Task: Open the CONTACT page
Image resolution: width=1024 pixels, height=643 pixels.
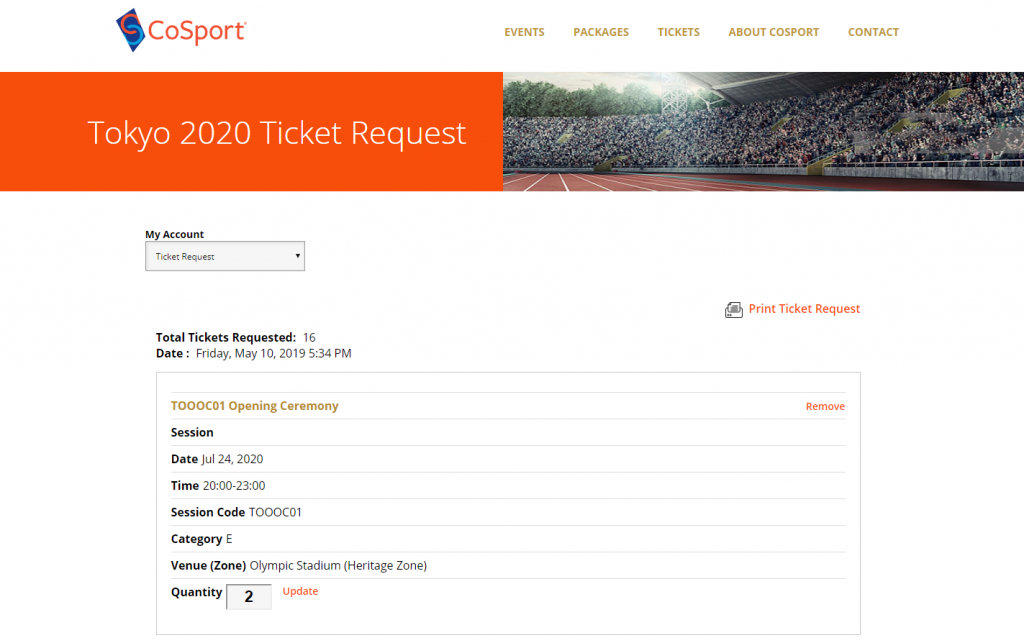Action: 873,32
